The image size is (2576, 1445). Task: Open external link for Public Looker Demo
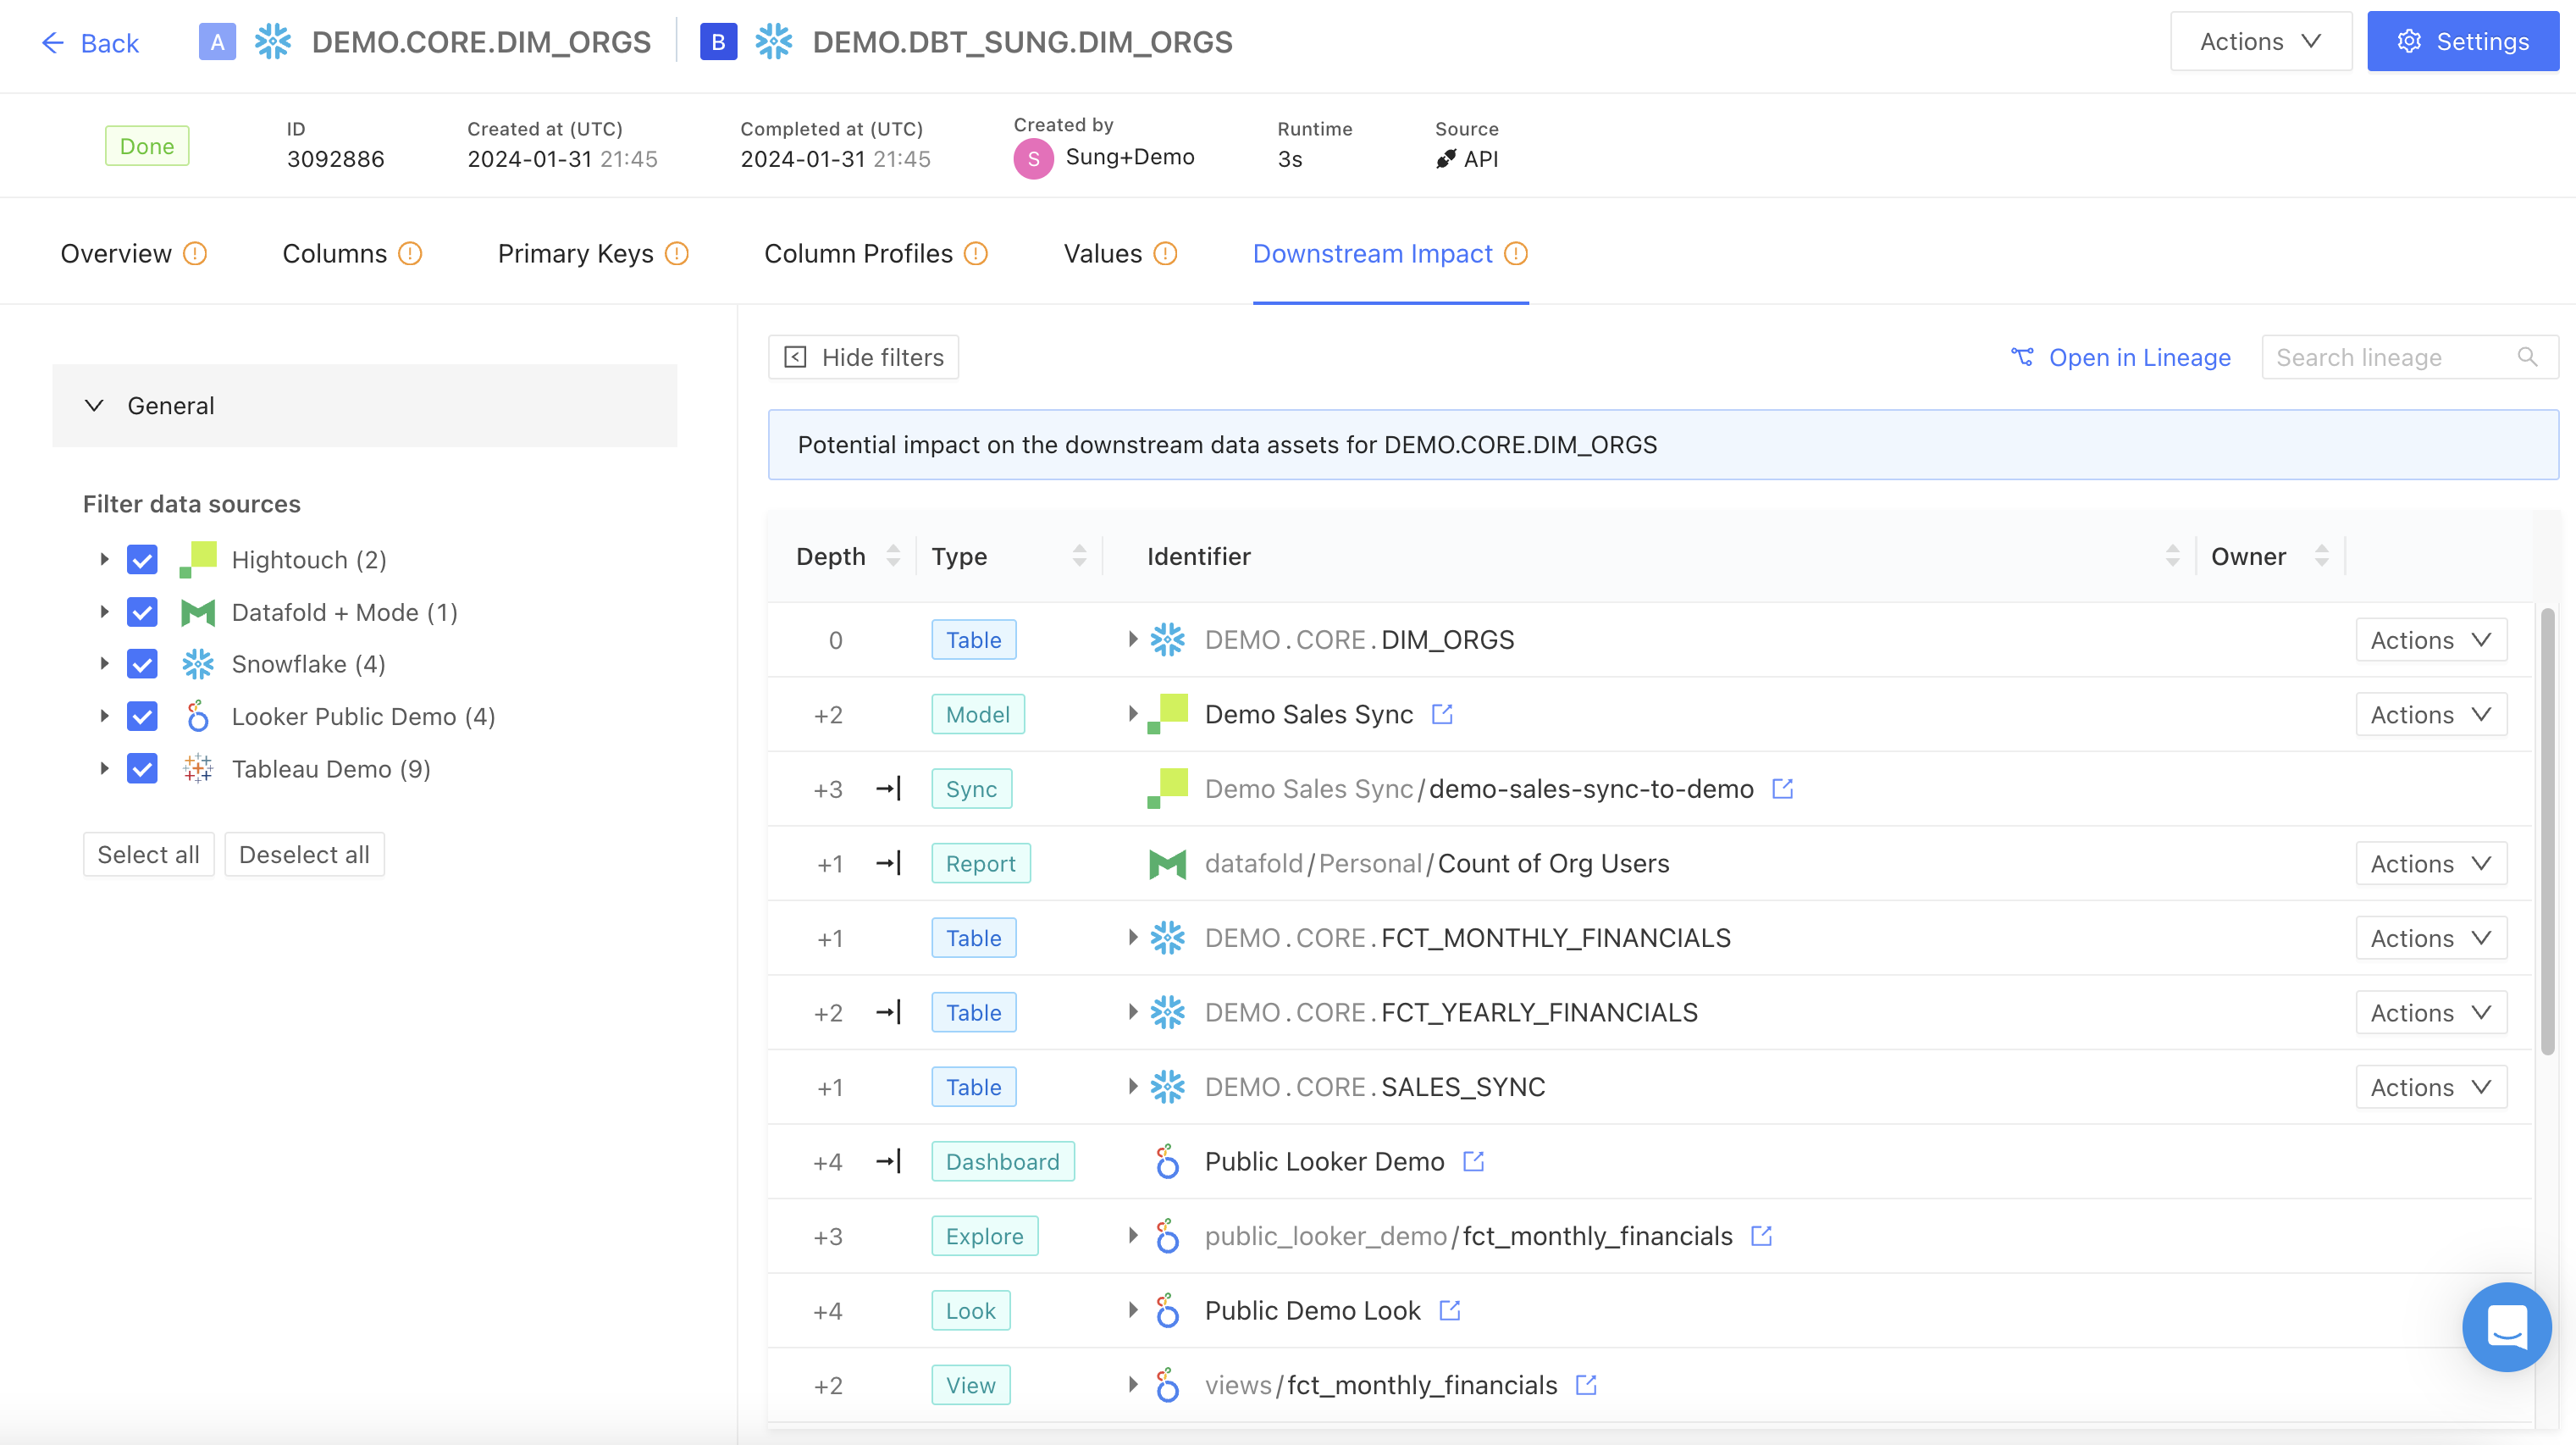(x=1473, y=1161)
